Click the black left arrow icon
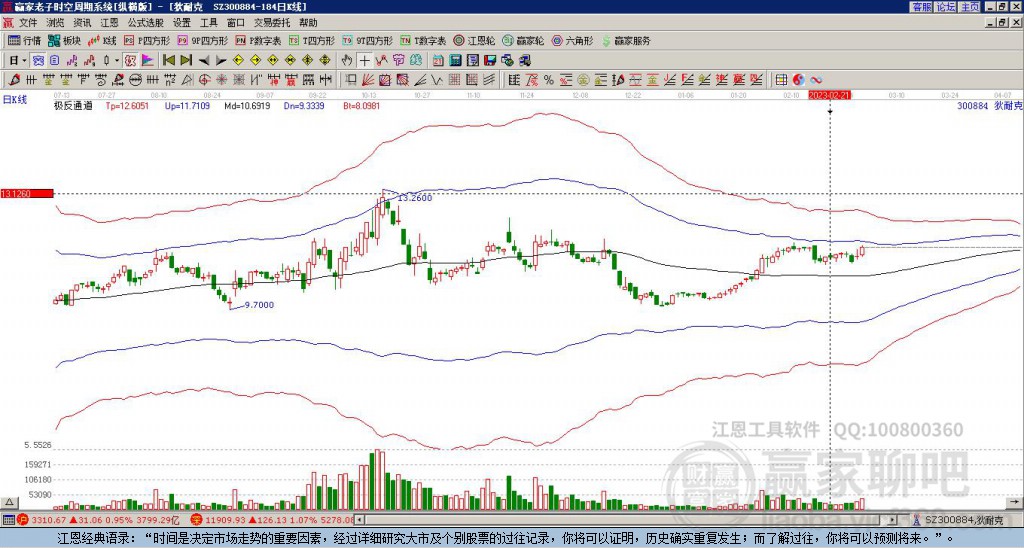This screenshot has height=548, width=1024. tap(204, 60)
